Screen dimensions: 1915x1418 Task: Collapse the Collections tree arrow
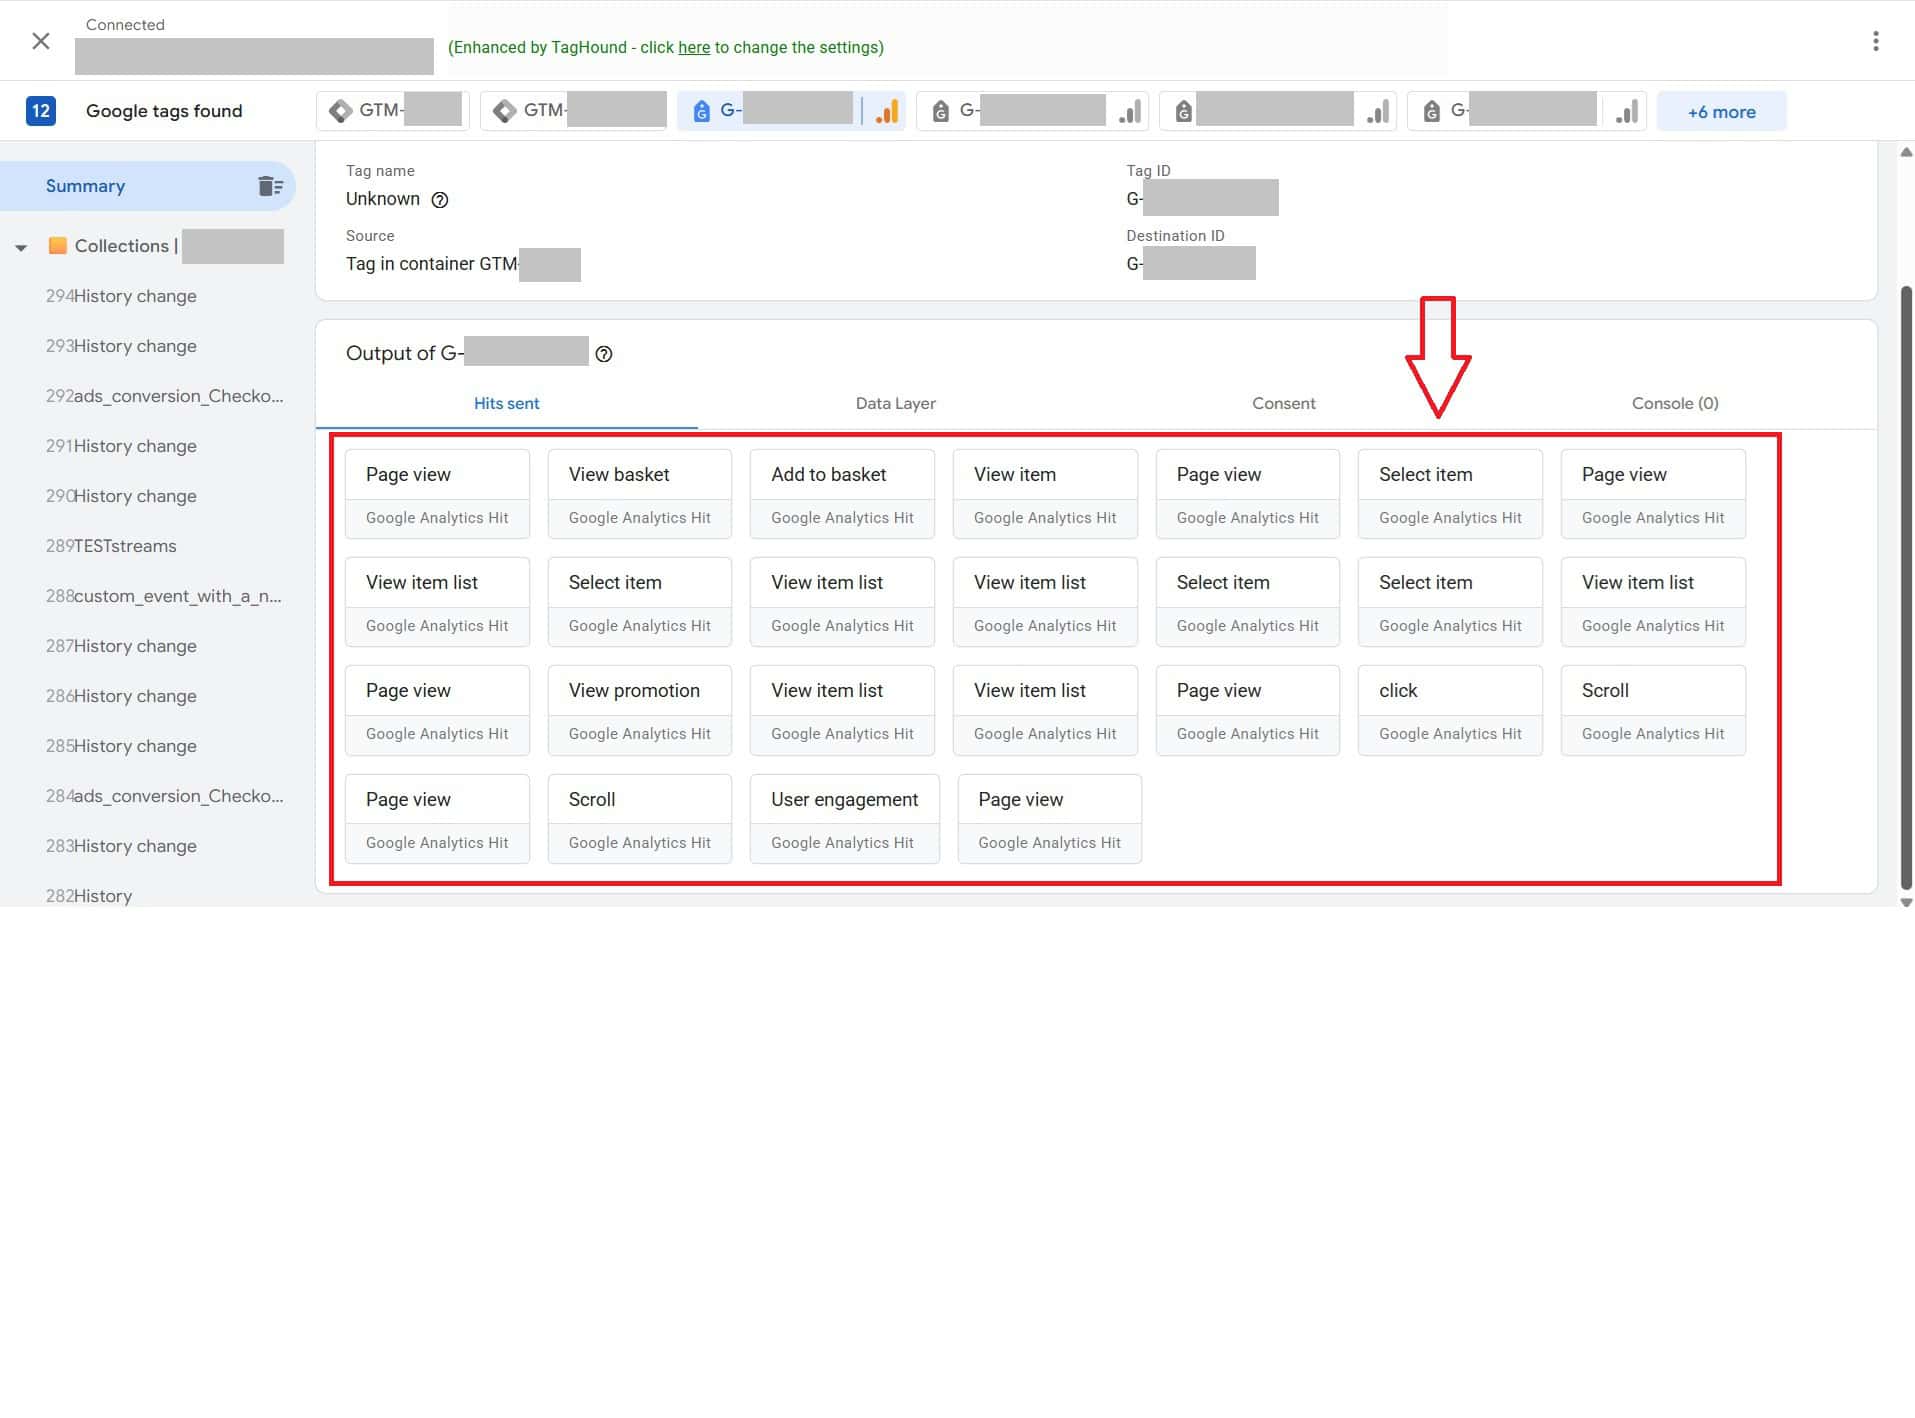(21, 247)
